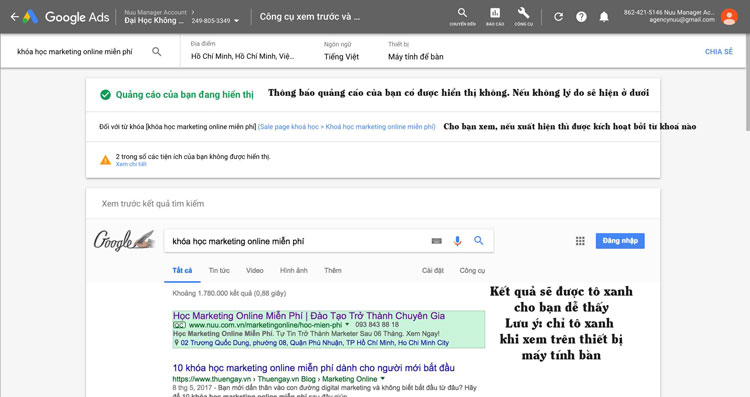The image size is (750, 397).
Task: Open help via question mark icon
Action: coord(581,17)
